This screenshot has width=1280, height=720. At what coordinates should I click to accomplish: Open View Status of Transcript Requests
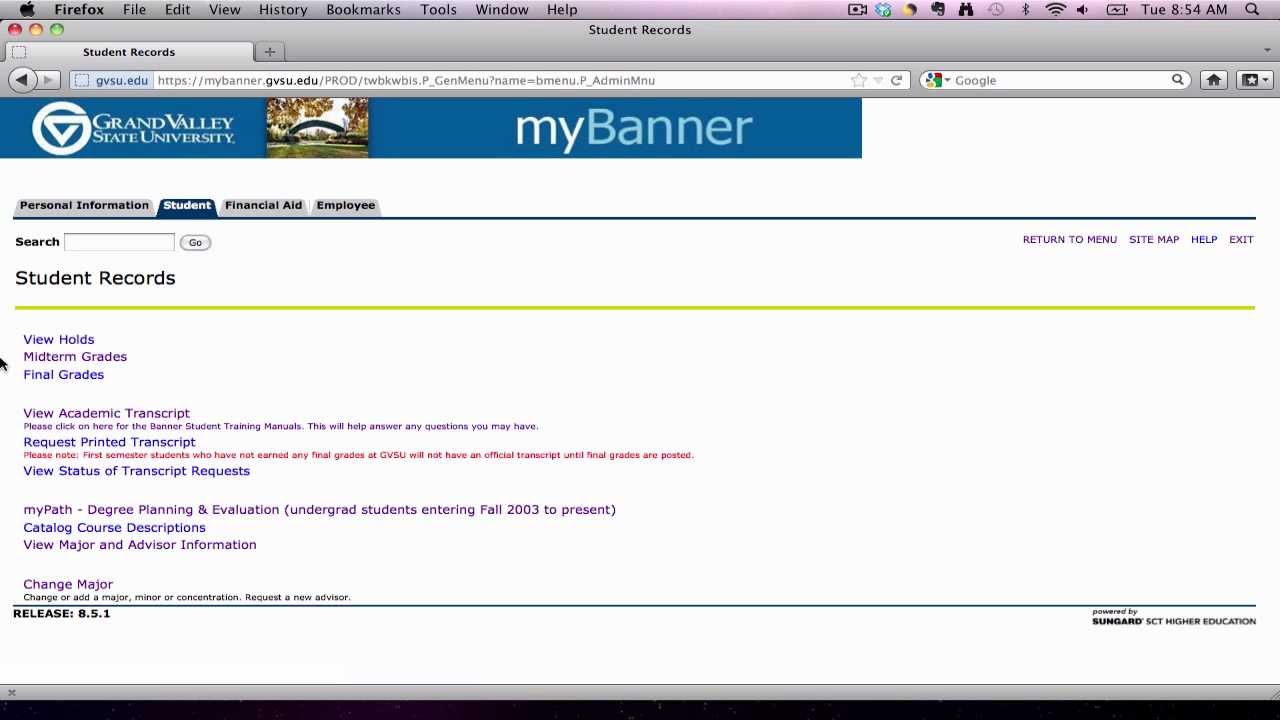point(136,471)
